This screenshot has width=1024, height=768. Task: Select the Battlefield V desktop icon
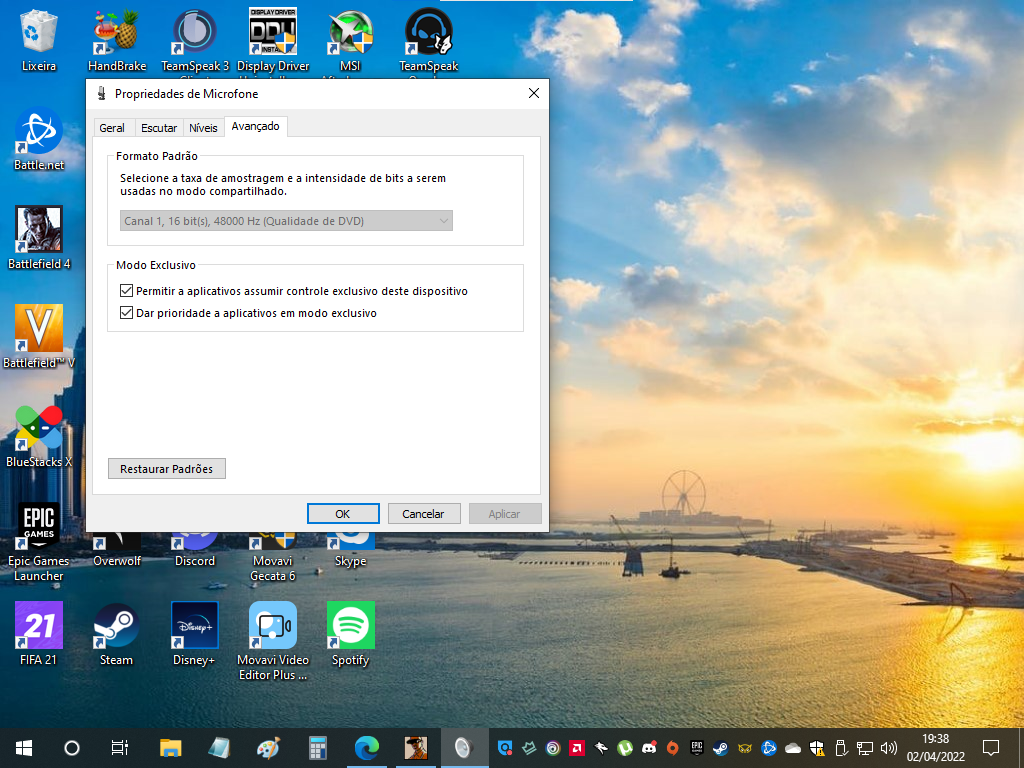pos(39,337)
